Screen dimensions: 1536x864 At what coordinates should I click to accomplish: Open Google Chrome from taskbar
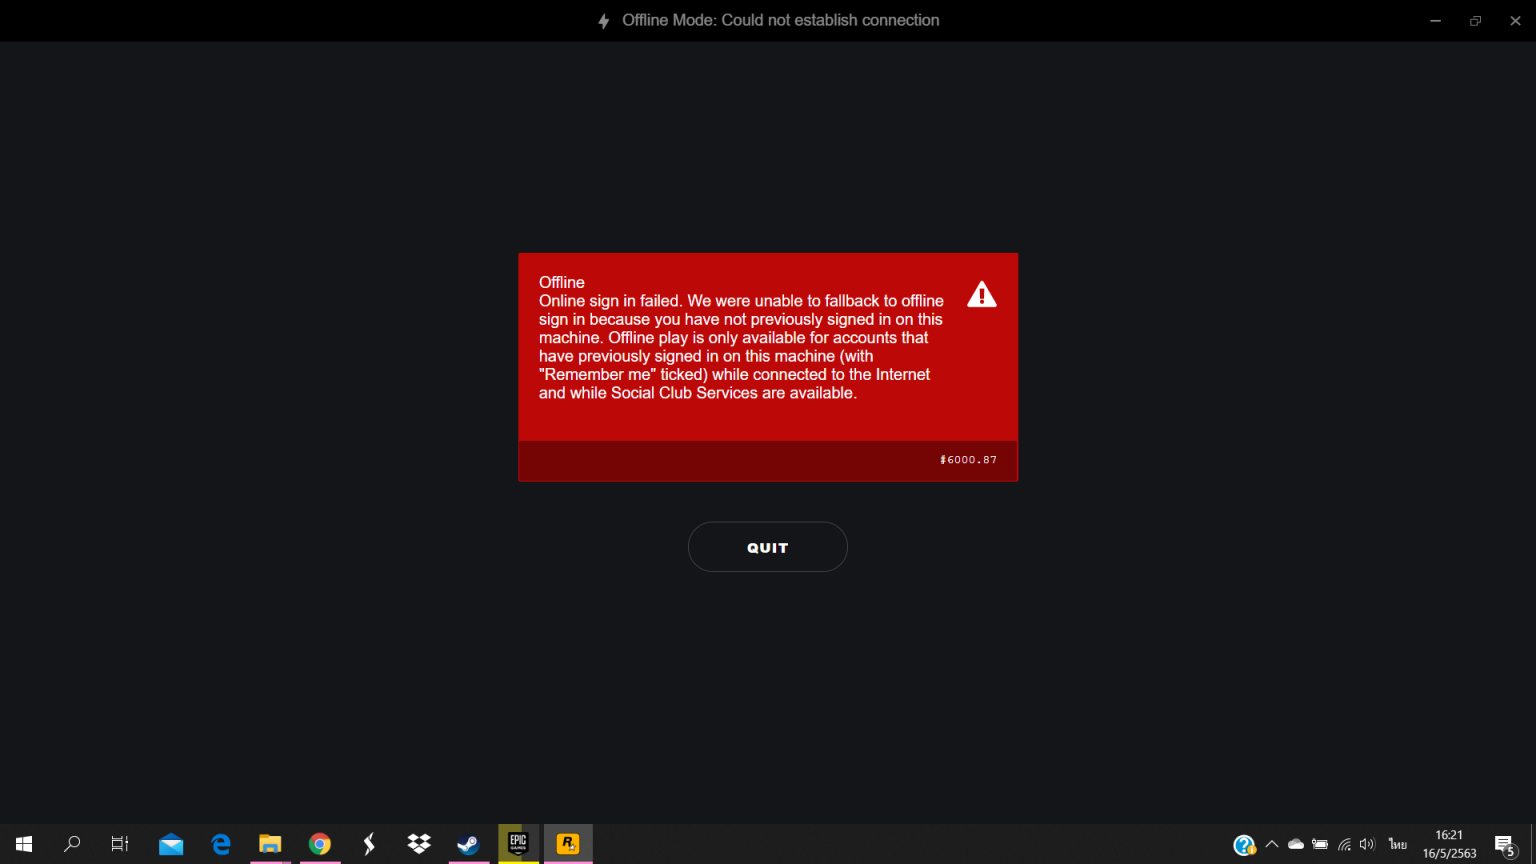[x=320, y=844]
